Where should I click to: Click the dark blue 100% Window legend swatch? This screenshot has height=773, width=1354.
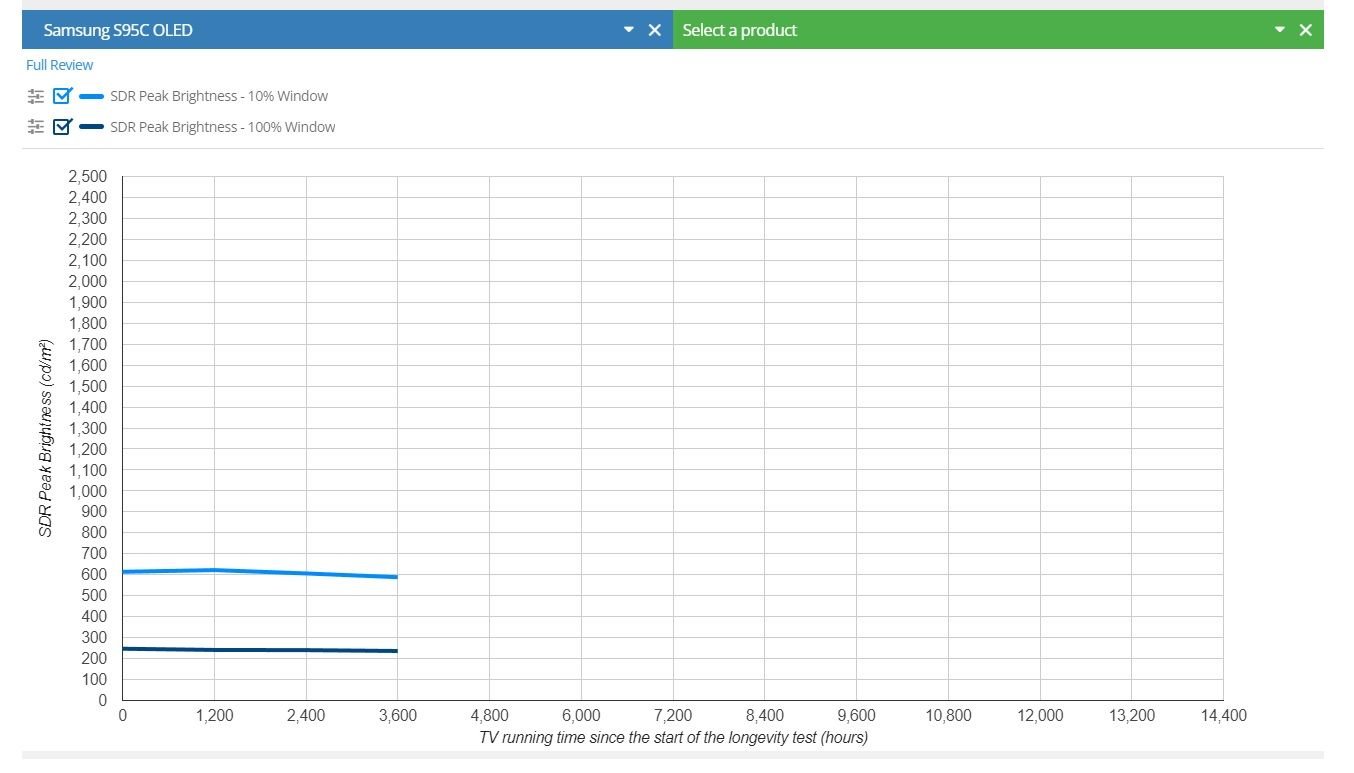91,127
